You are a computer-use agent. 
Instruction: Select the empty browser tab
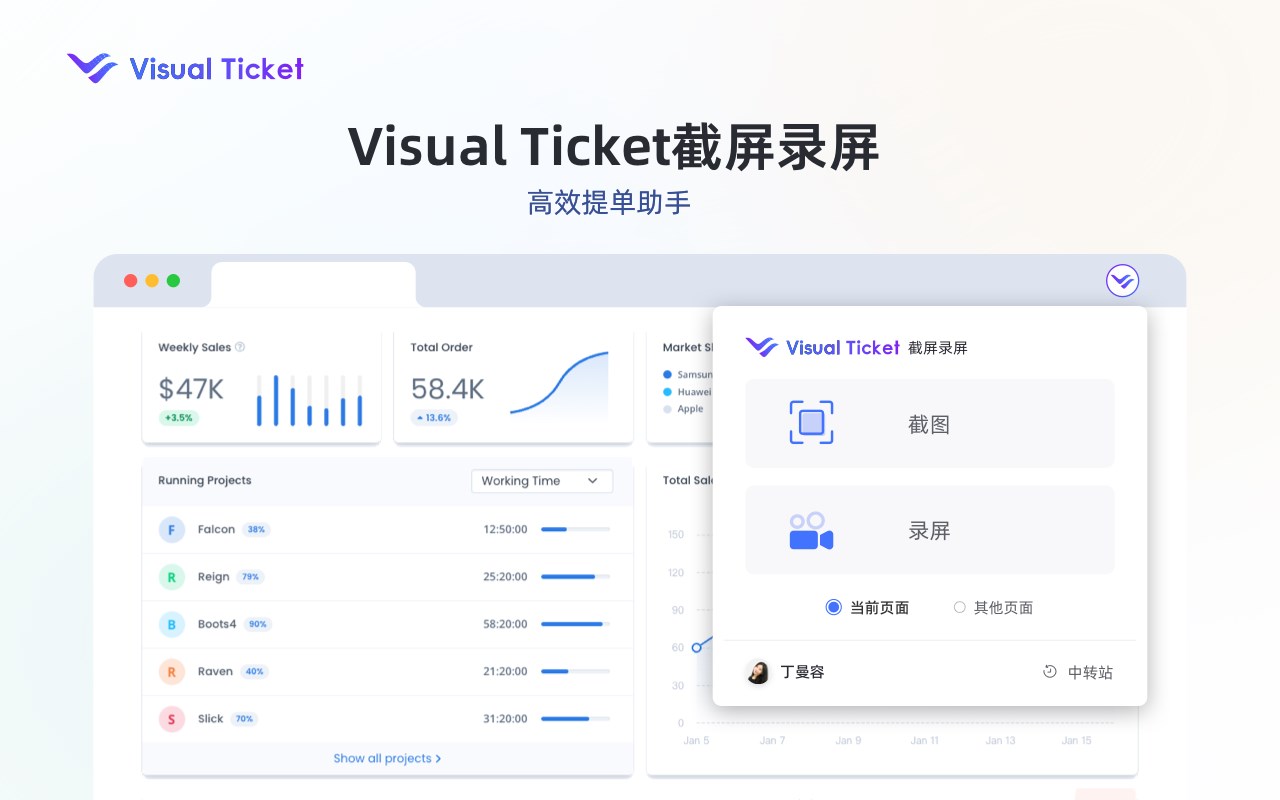pos(313,284)
